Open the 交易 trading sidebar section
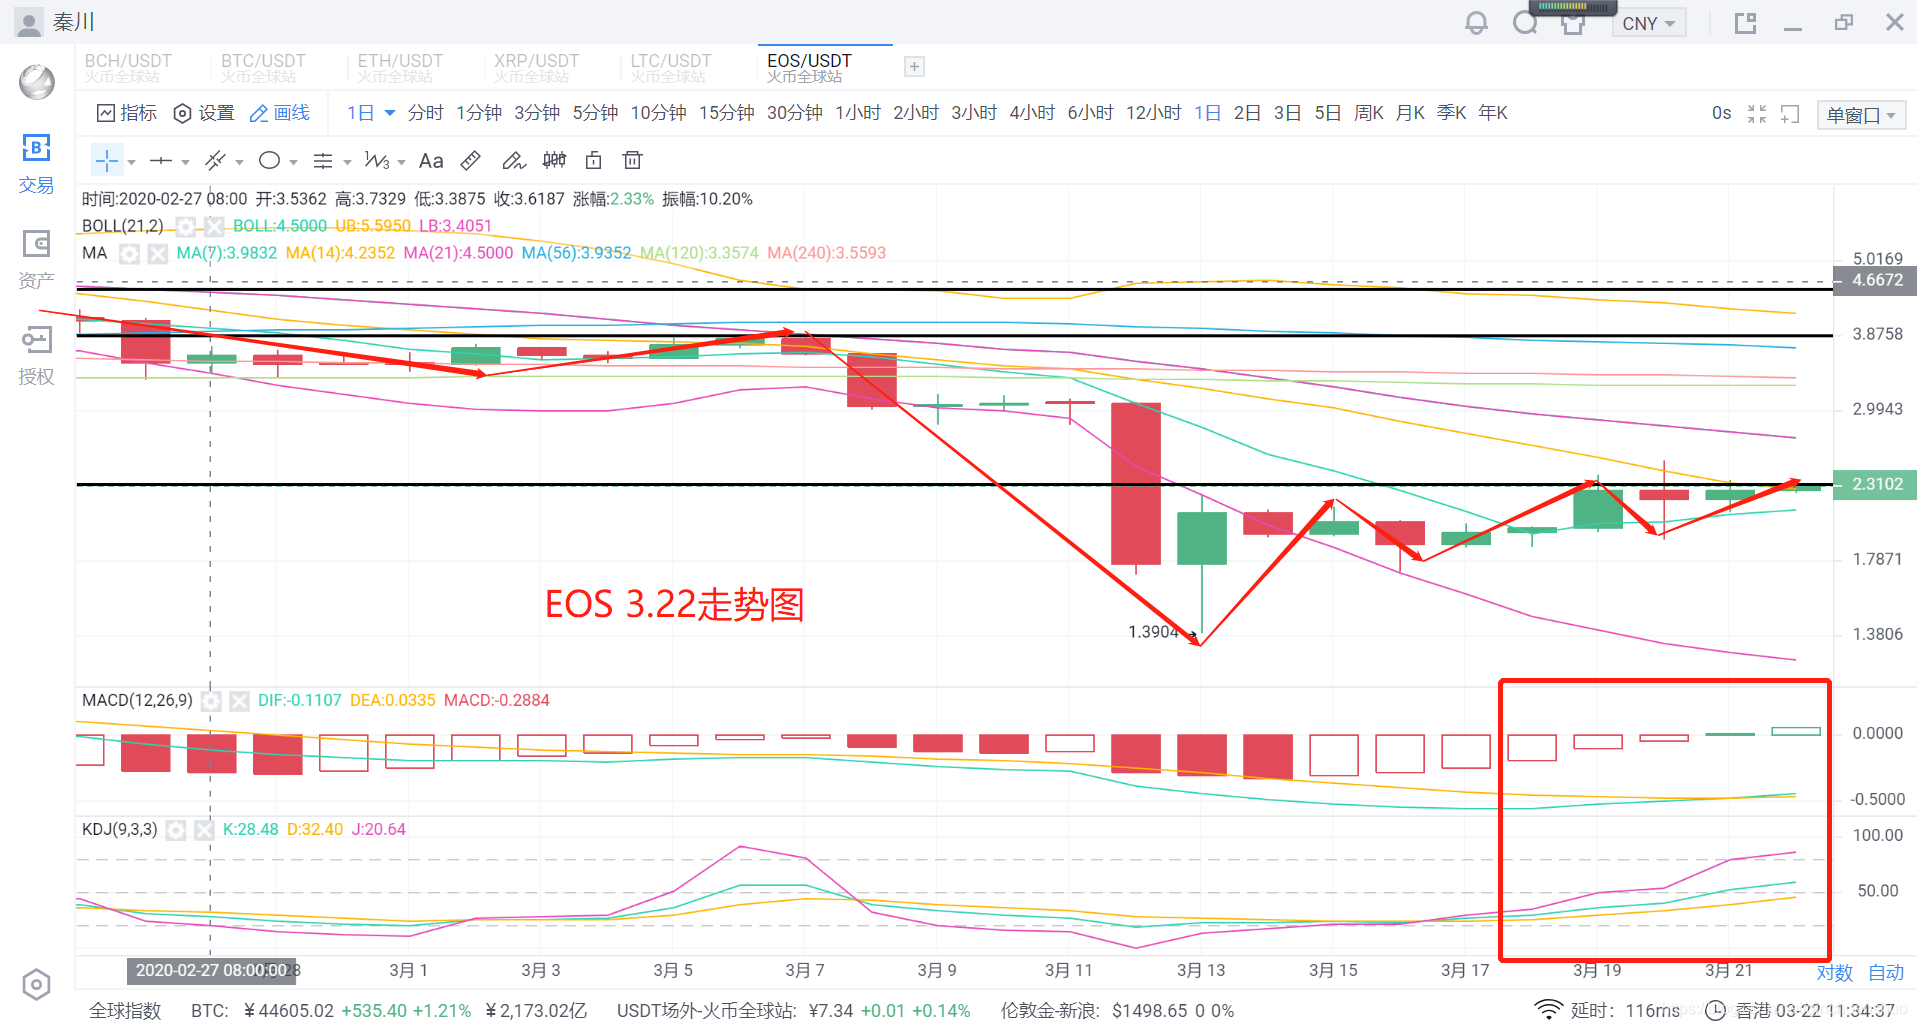Image resolution: width=1917 pixels, height=1027 pixels. coord(36,165)
